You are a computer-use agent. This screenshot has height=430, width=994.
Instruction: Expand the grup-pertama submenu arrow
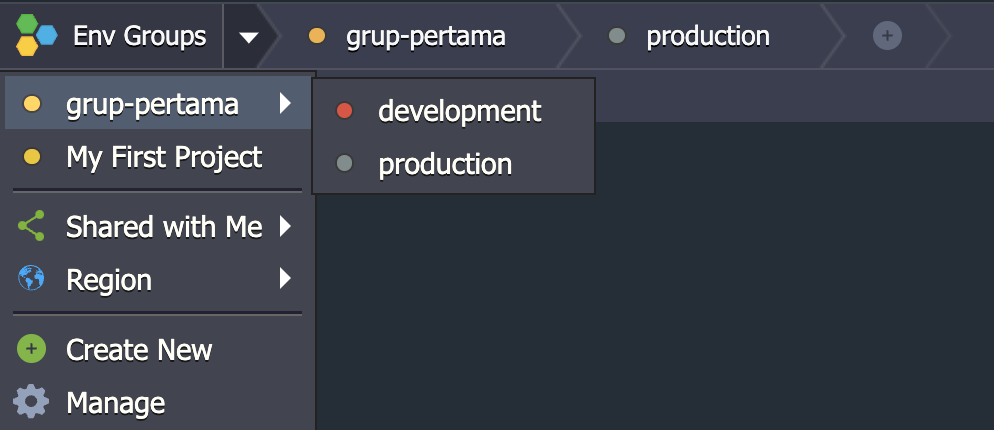click(x=285, y=103)
